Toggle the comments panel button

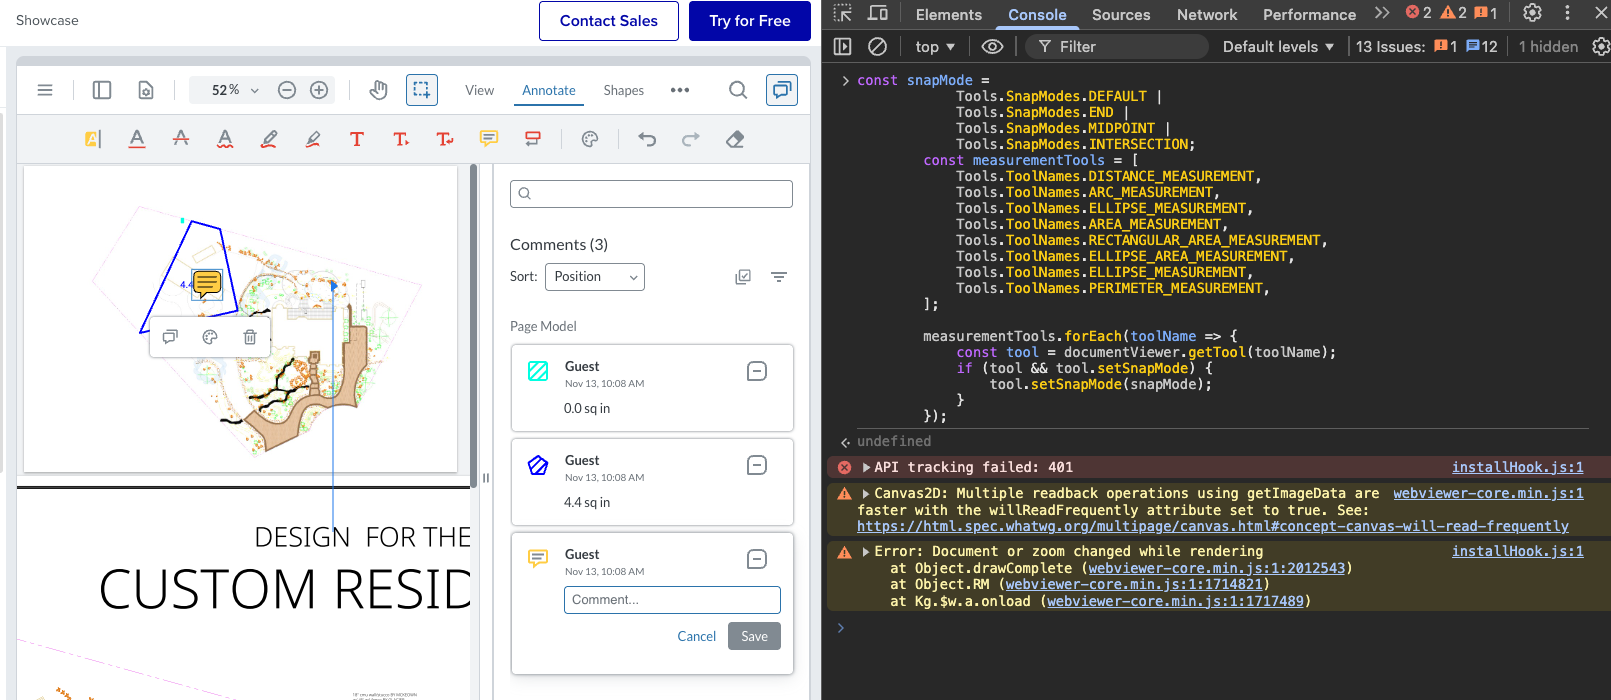click(781, 90)
